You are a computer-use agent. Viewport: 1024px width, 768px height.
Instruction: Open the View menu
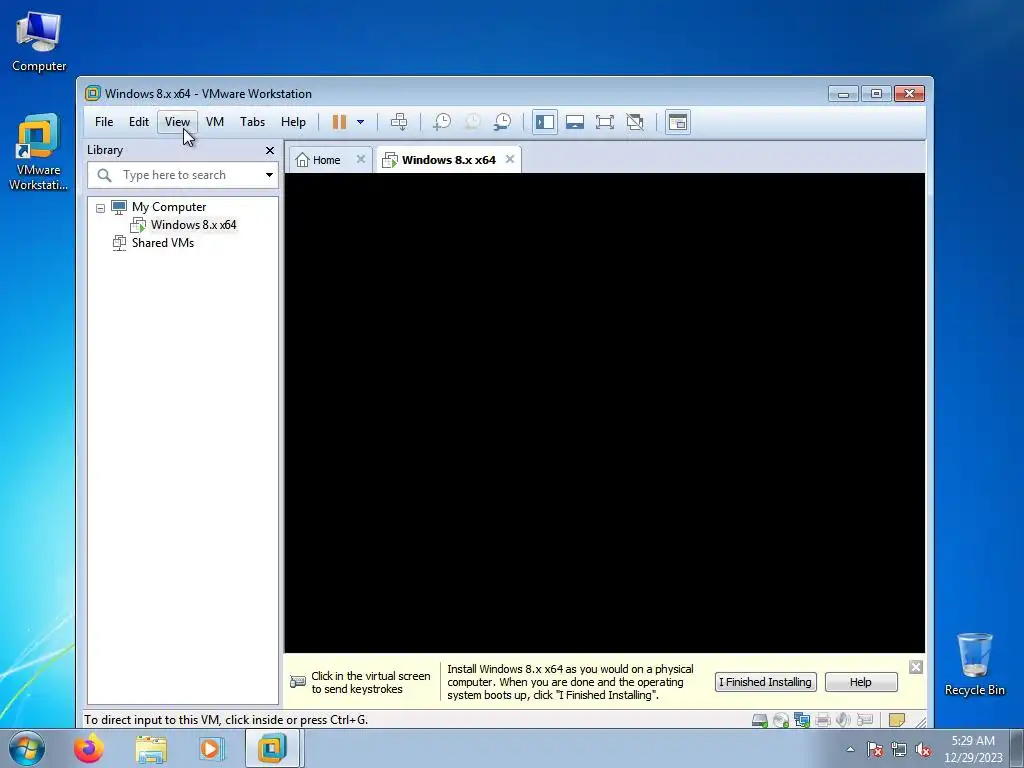pyautogui.click(x=177, y=122)
